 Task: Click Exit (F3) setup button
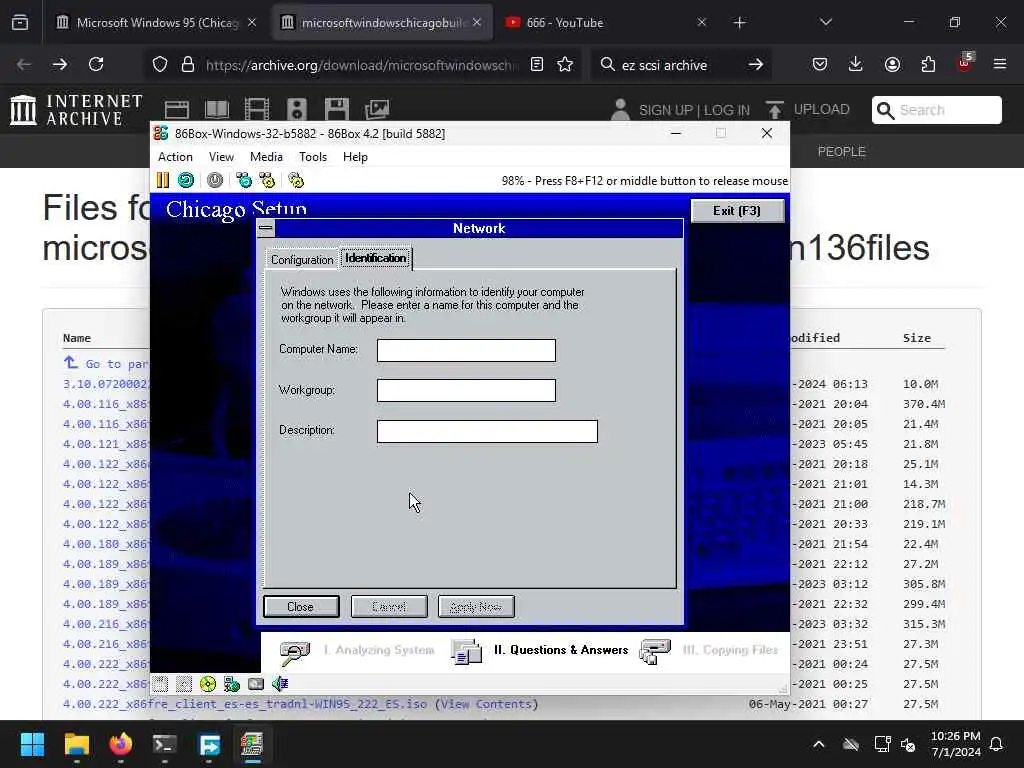[737, 210]
